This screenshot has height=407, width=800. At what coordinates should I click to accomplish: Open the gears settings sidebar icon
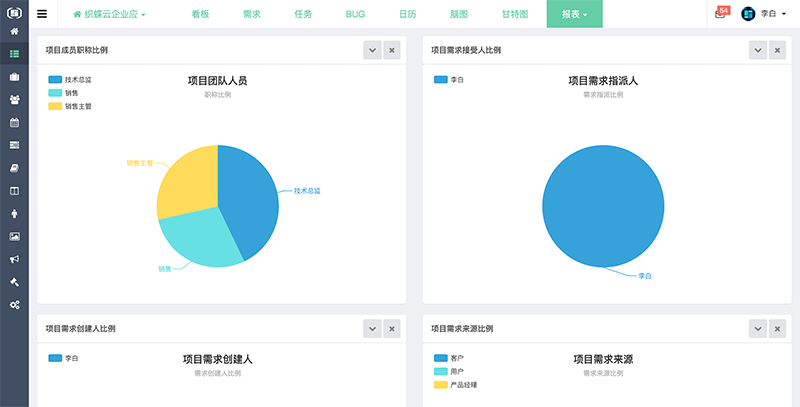coord(14,305)
